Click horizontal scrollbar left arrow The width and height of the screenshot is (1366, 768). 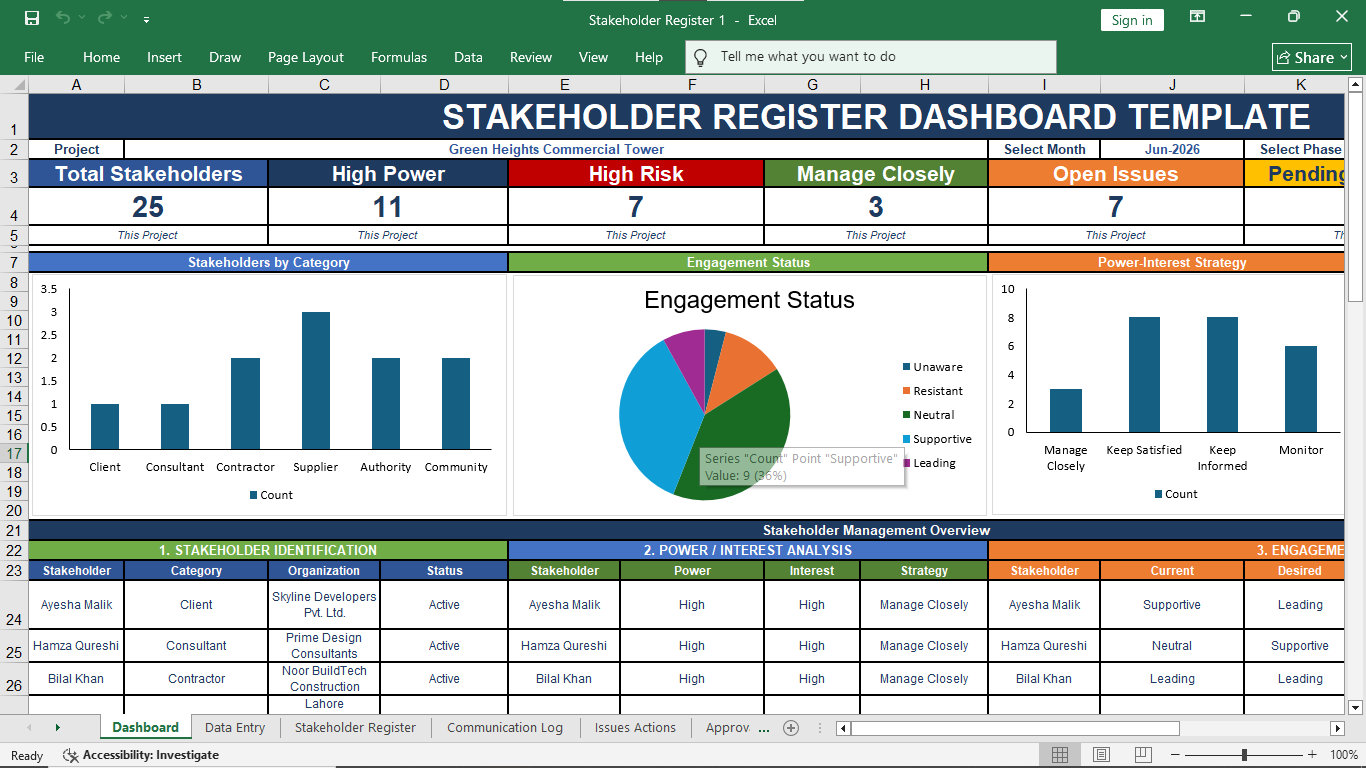point(844,728)
